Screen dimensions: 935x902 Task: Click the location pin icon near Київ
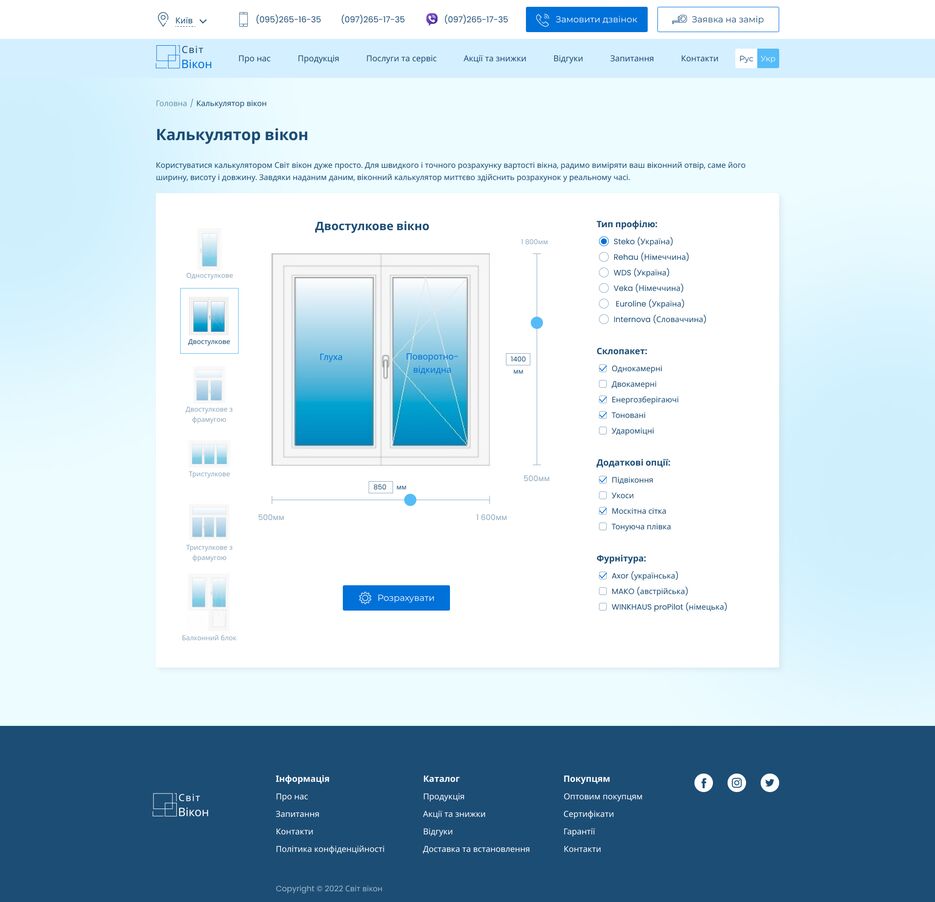point(163,19)
